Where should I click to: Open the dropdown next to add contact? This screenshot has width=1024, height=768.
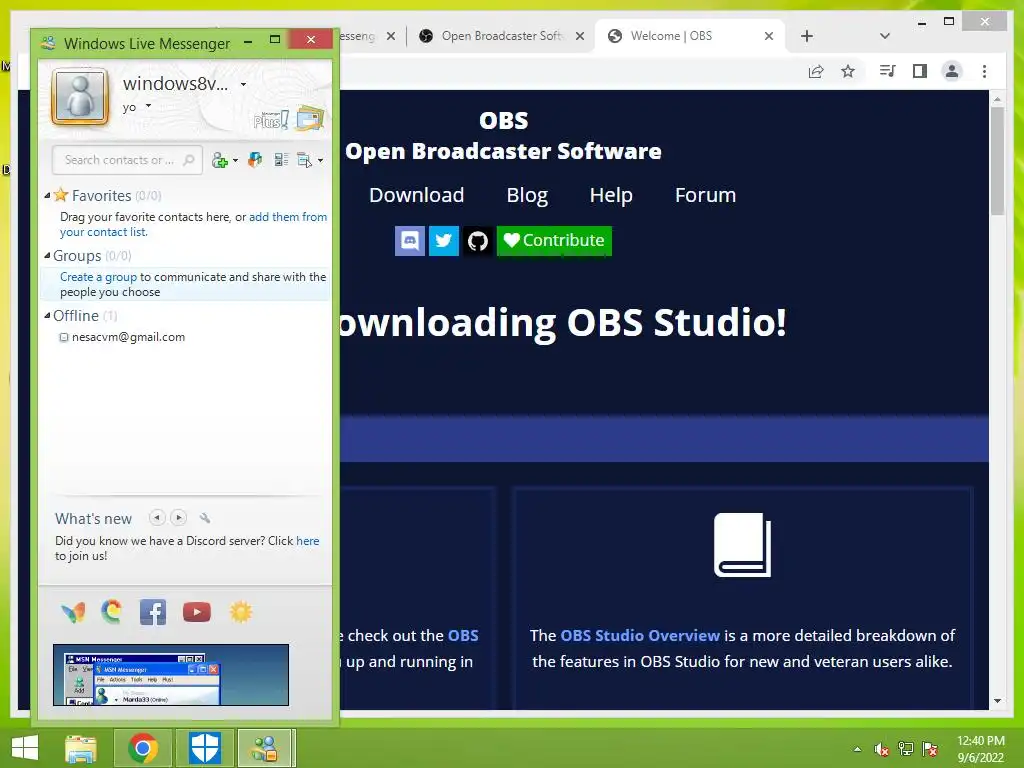(235, 161)
